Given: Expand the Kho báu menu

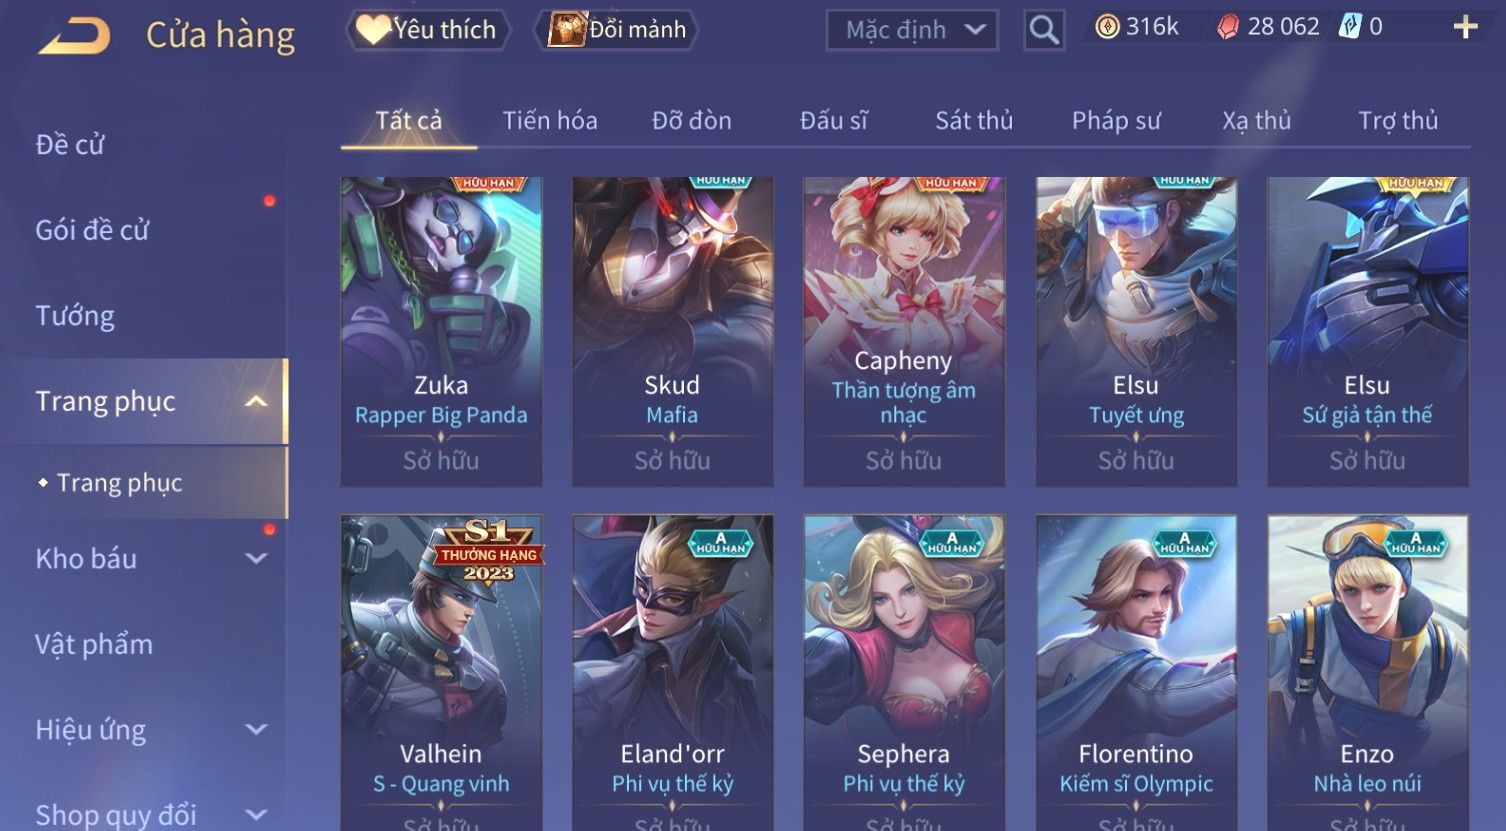Looking at the screenshot, I should click(257, 559).
